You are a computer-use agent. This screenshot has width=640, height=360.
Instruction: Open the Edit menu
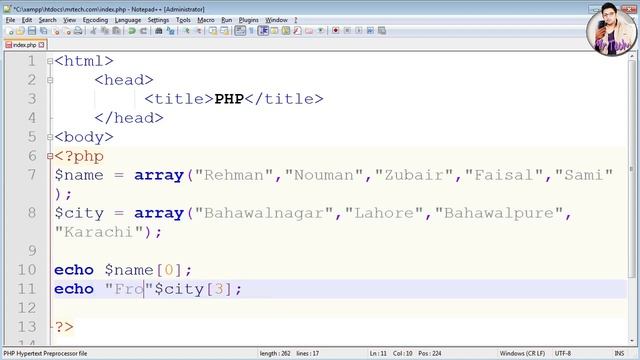coord(27,20)
